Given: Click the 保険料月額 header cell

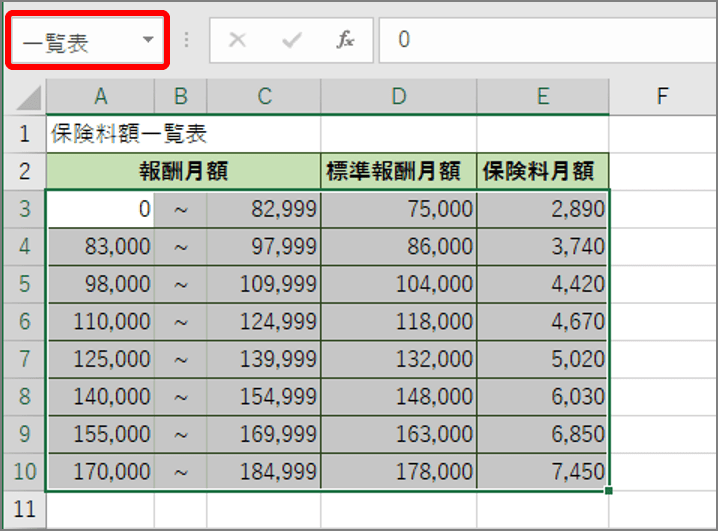Looking at the screenshot, I should tap(543, 171).
